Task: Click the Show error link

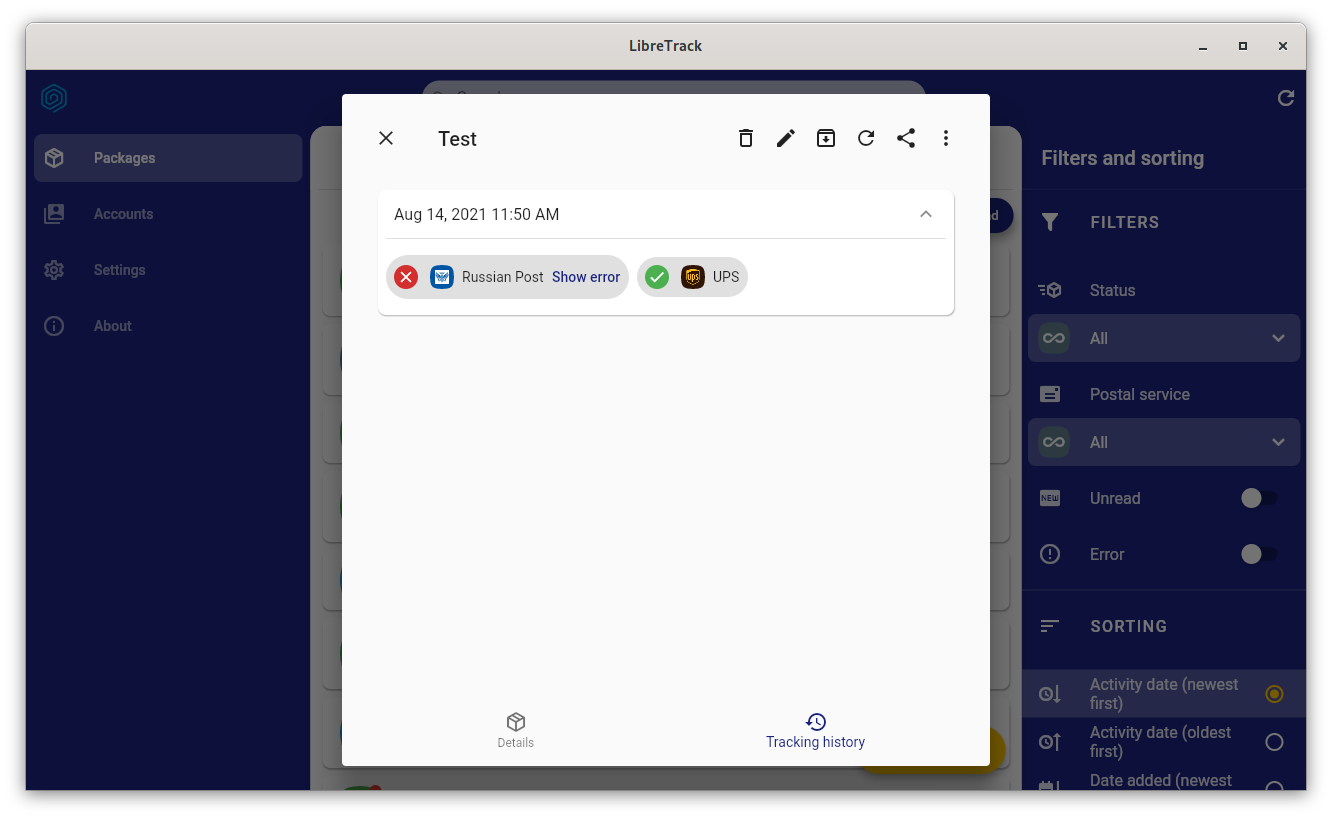Action: tap(586, 277)
